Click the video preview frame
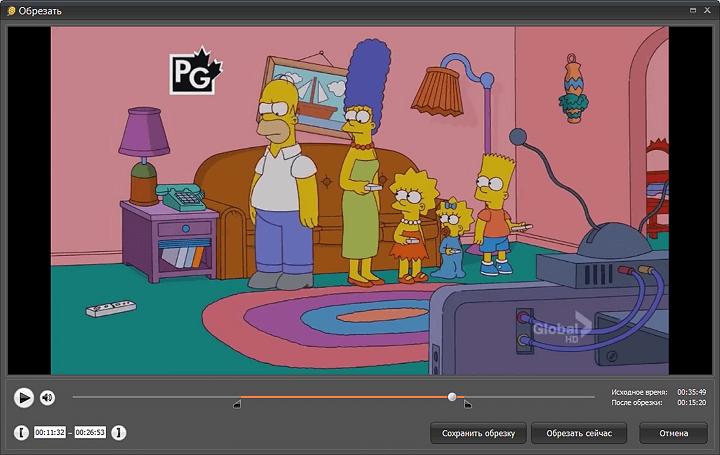This screenshot has height=455, width=720. coord(360,200)
